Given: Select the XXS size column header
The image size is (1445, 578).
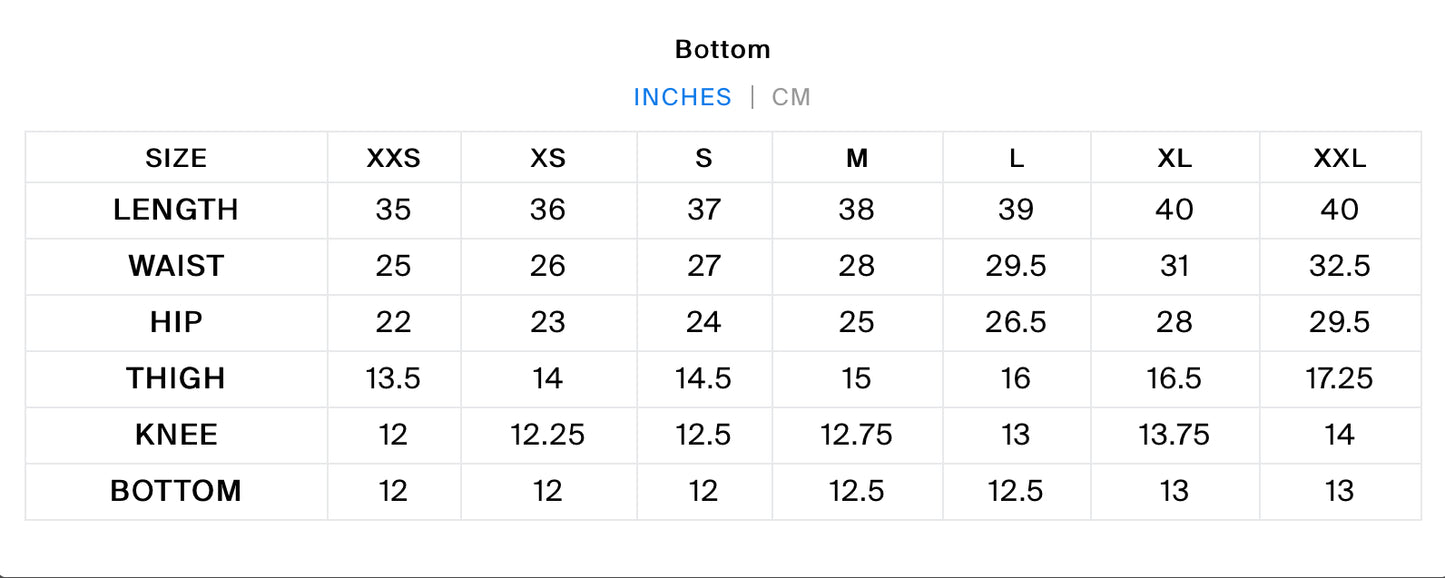Looking at the screenshot, I should (x=394, y=158).
